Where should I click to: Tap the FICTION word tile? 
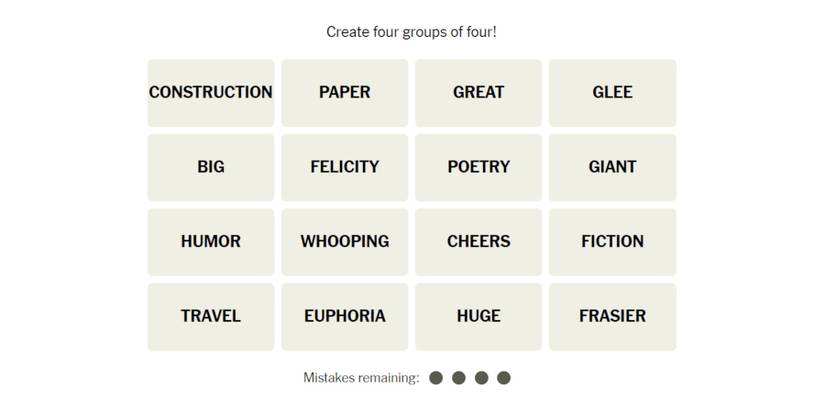[x=612, y=241]
